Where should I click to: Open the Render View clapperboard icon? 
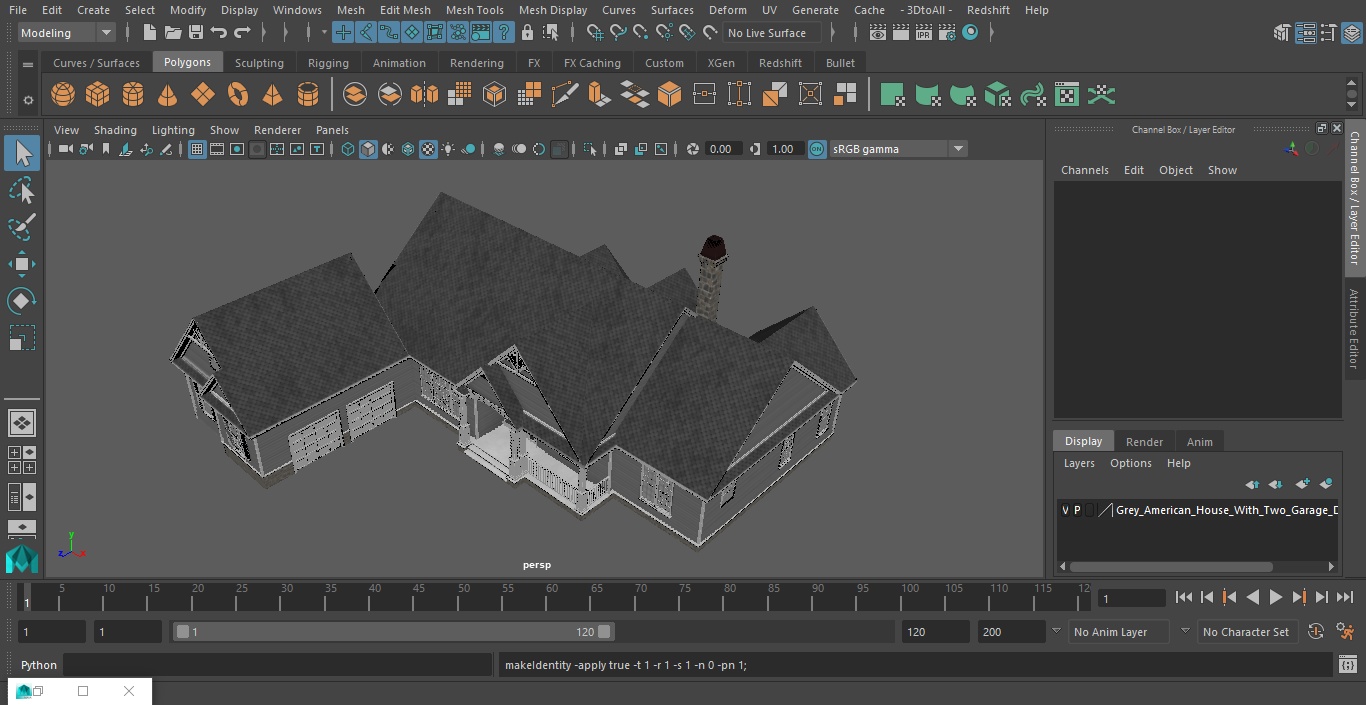coord(877,33)
